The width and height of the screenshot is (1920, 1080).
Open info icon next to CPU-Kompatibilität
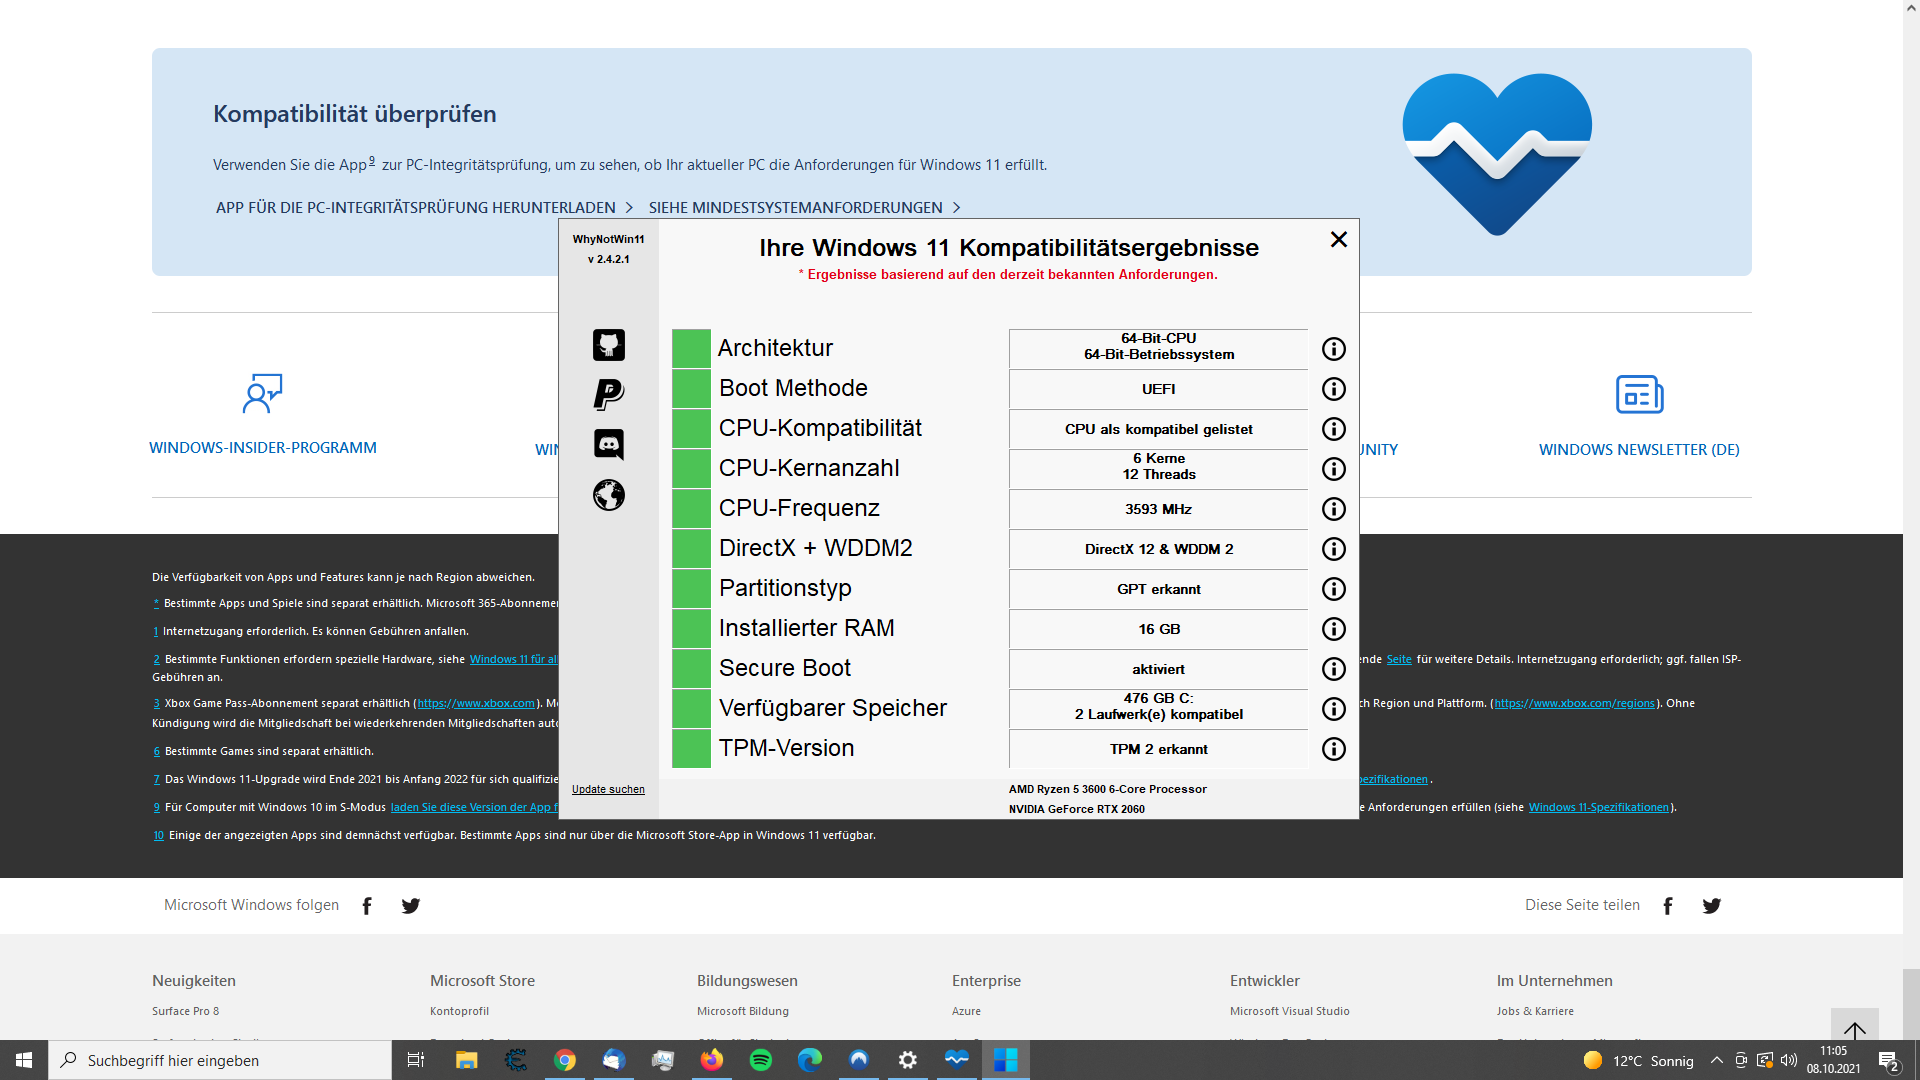point(1333,429)
